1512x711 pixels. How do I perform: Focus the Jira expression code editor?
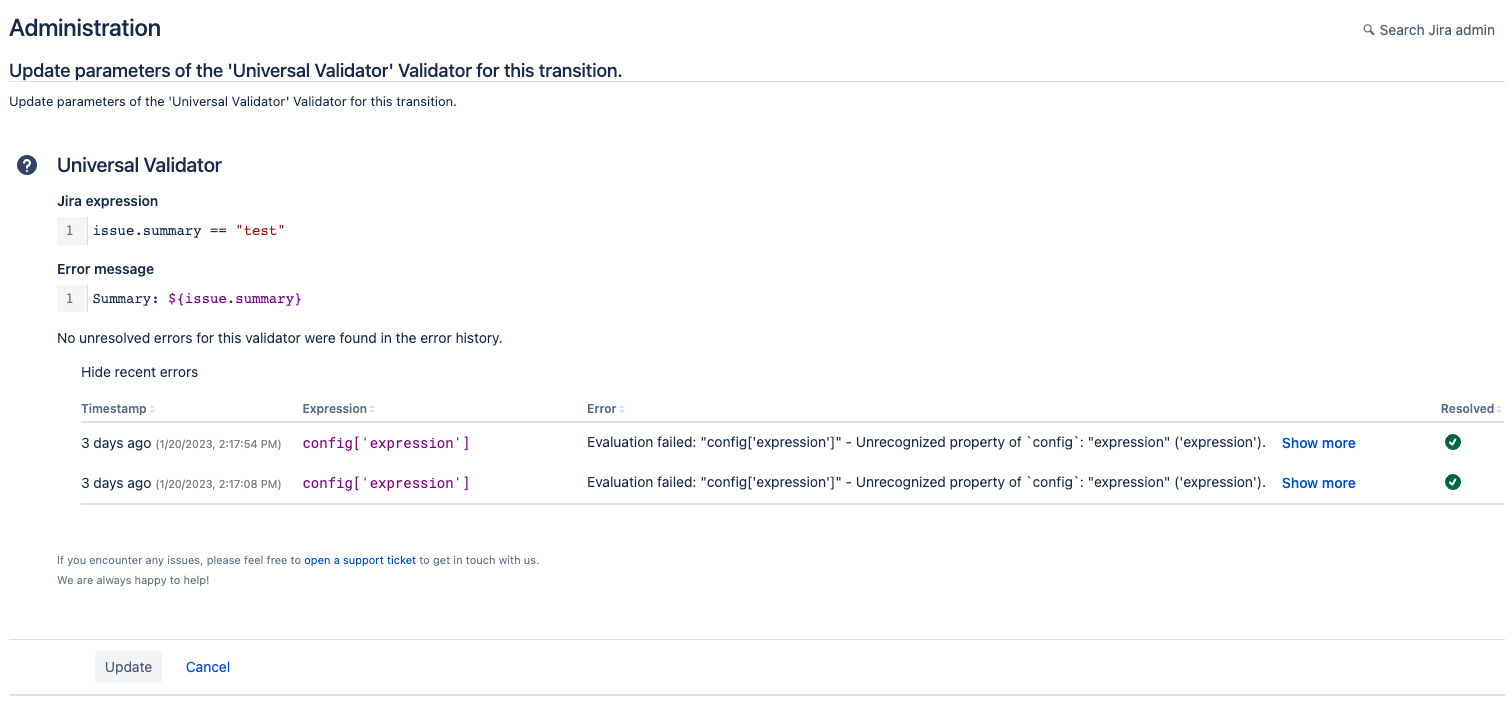pos(400,231)
